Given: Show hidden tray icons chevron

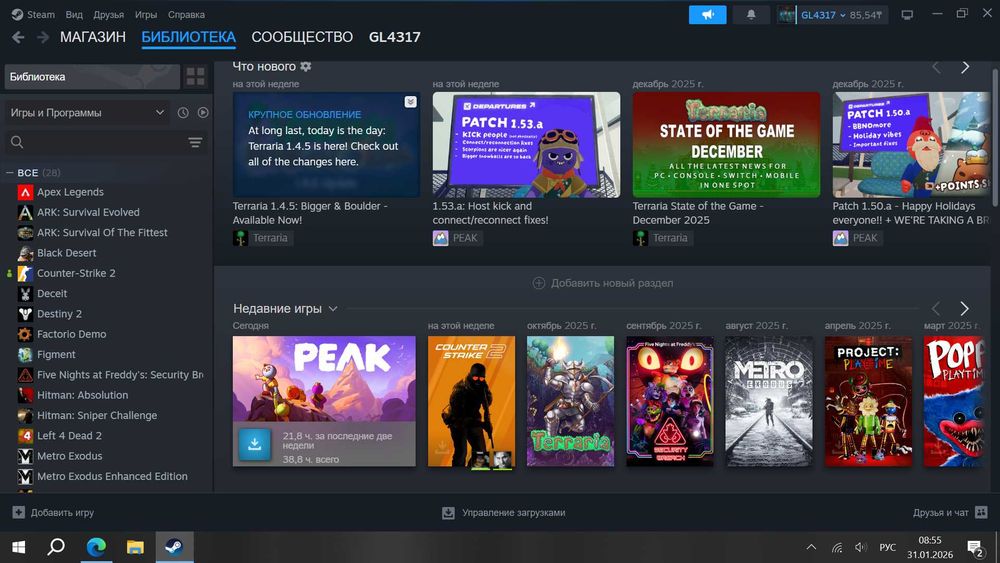Looking at the screenshot, I should click(811, 547).
